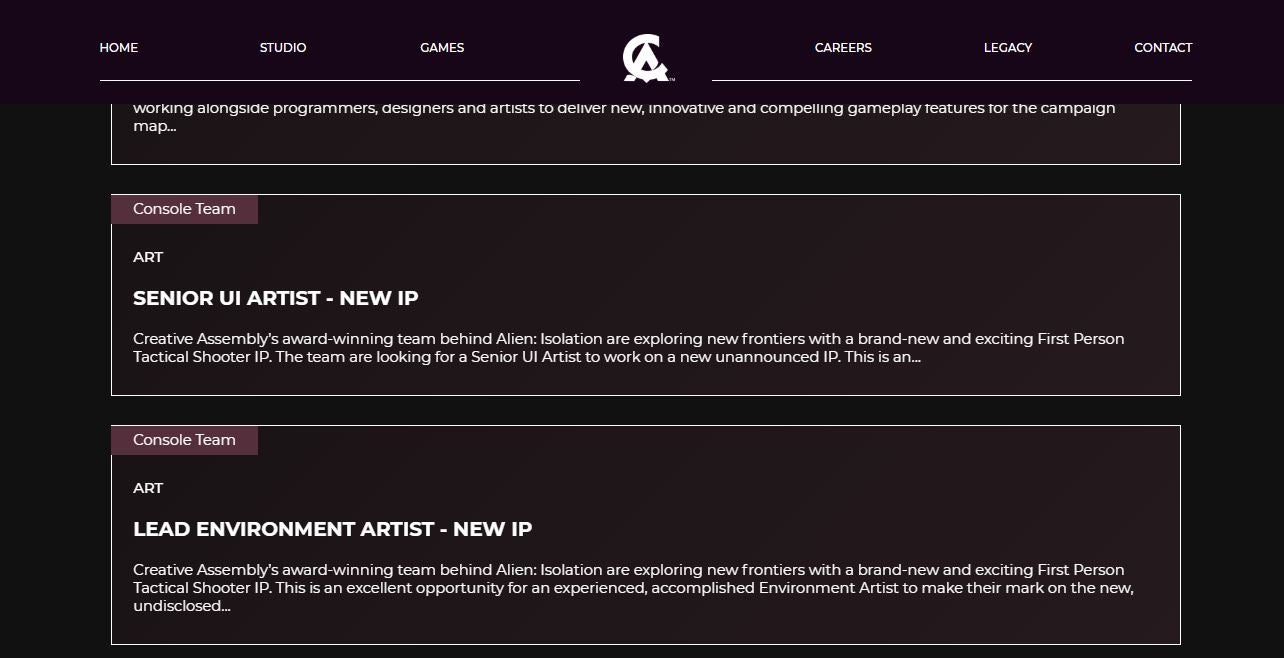Open the CAREERS navigation link
Image resolution: width=1284 pixels, height=658 pixels.
point(843,48)
